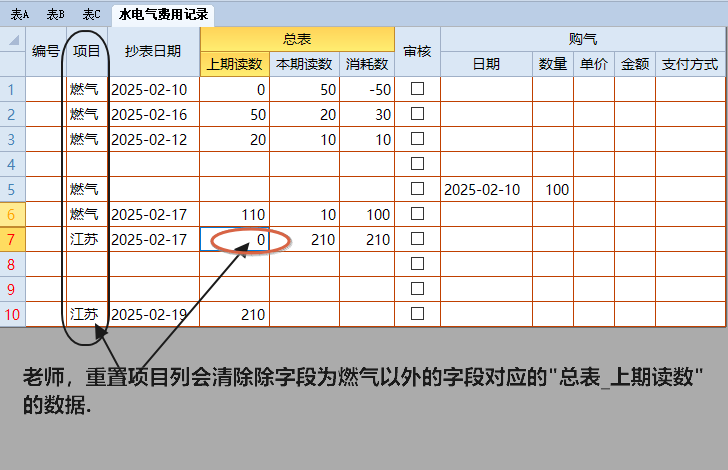Click the 抄表日期 cell 2025-02-12

pos(153,139)
